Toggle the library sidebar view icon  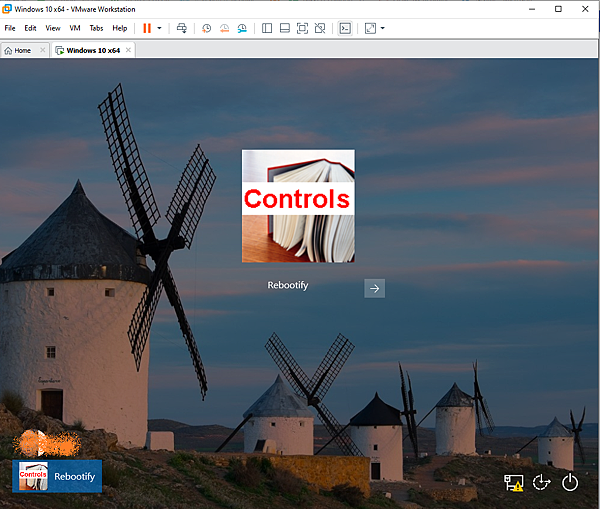point(267,28)
